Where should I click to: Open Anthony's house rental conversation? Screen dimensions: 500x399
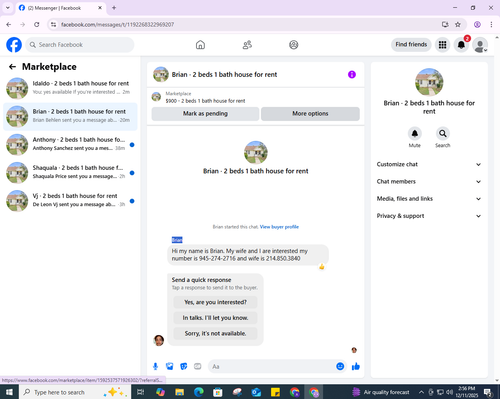pyautogui.click(x=70, y=144)
